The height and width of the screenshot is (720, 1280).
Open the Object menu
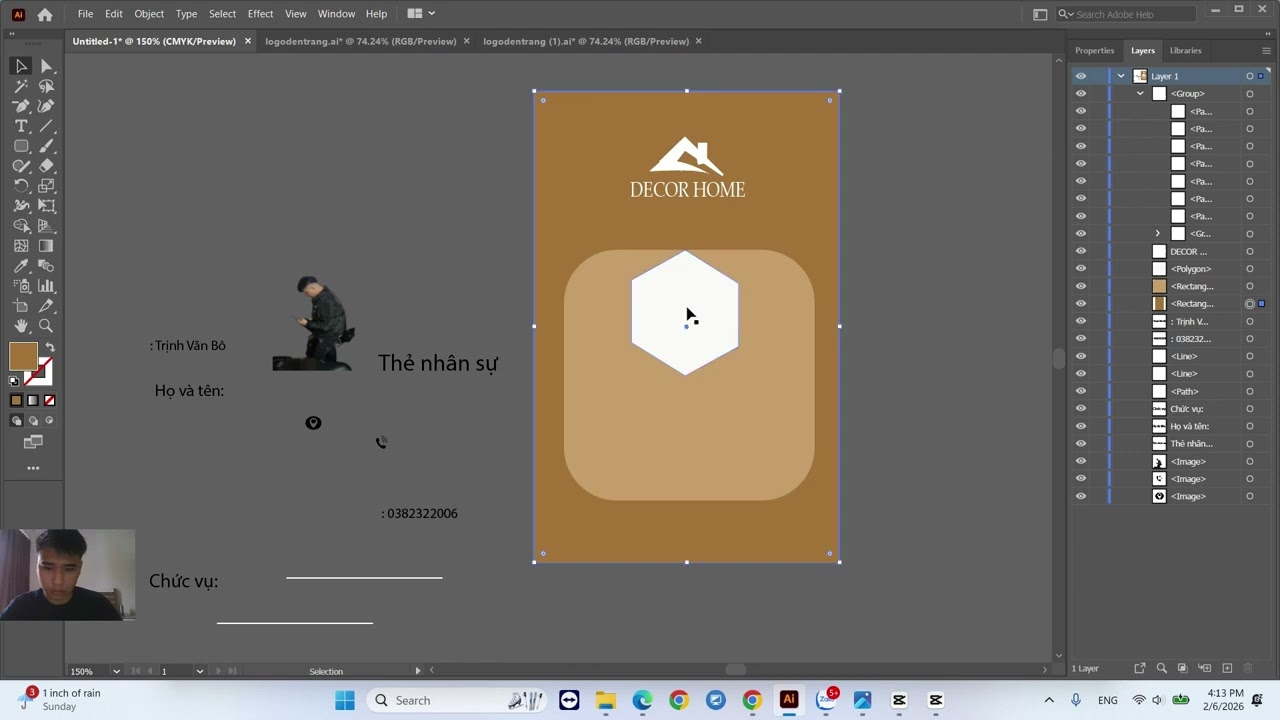149,14
